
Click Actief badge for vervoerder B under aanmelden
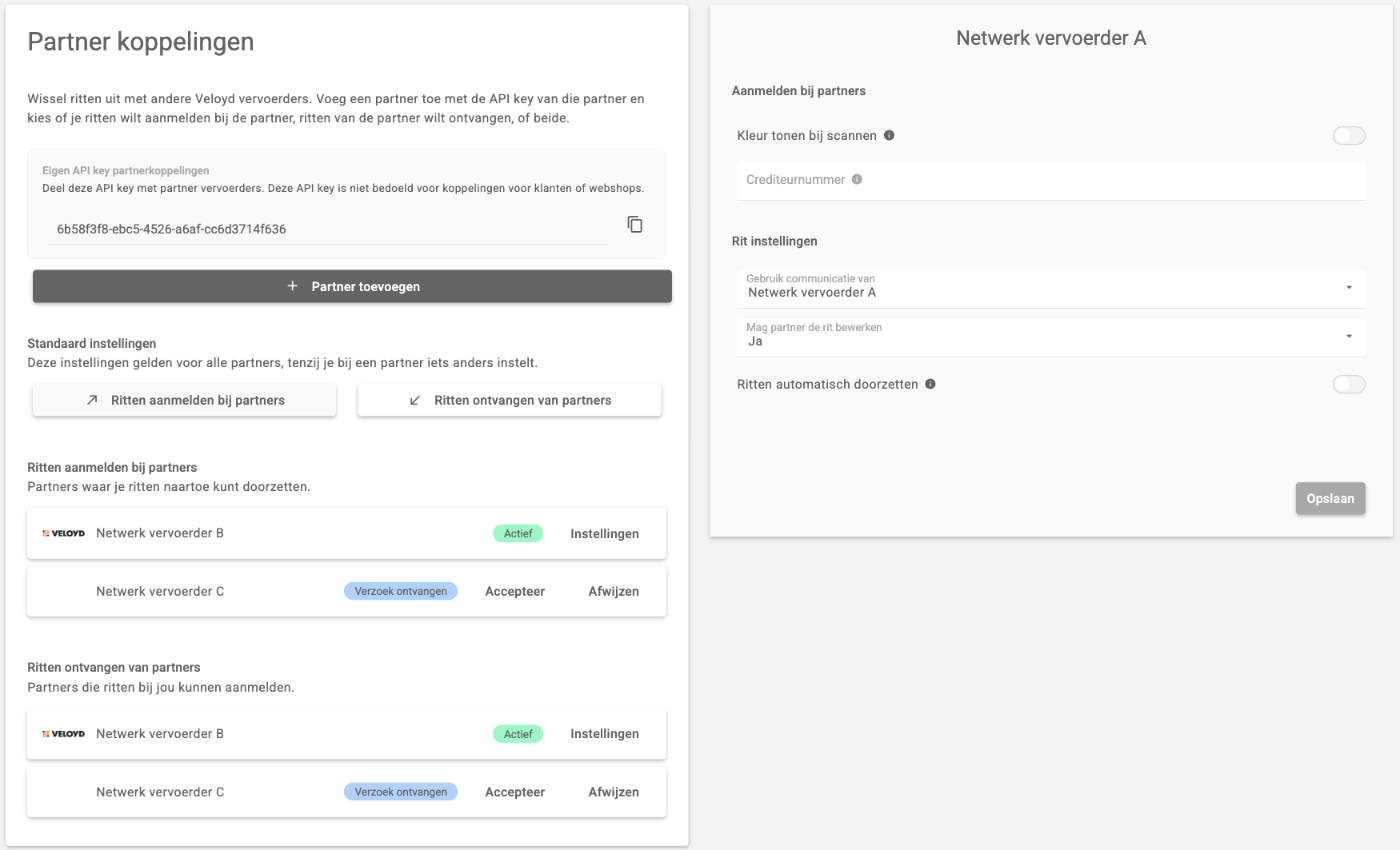click(x=518, y=534)
